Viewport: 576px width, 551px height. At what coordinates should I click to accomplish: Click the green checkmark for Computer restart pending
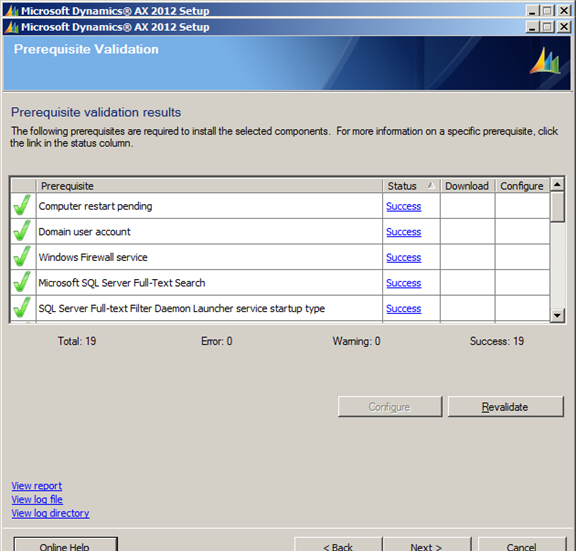[22, 205]
